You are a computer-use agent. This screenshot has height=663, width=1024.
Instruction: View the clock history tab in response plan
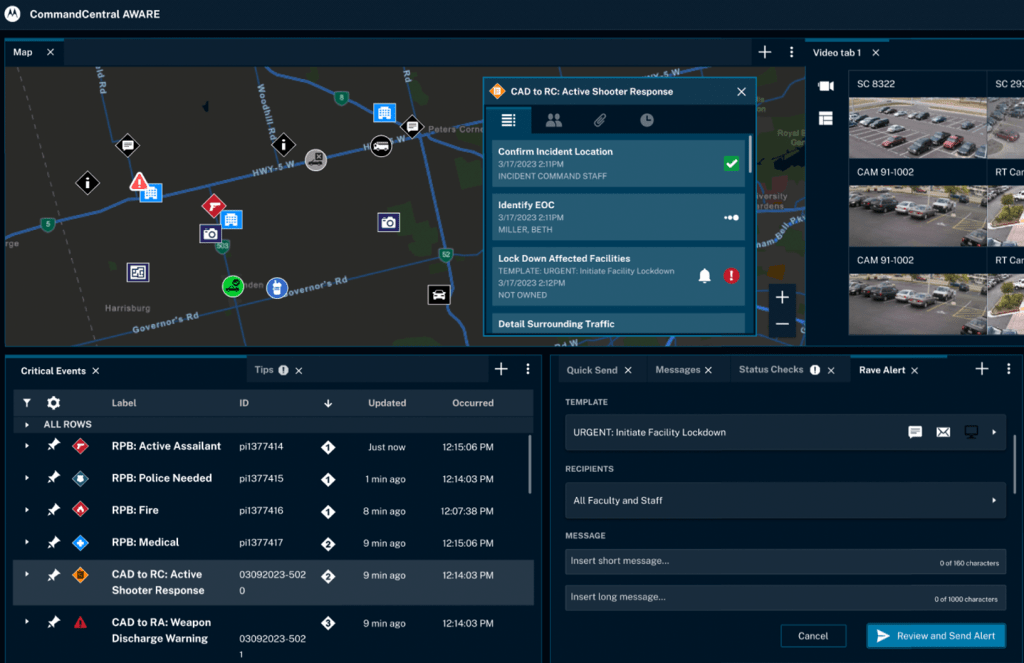click(x=646, y=120)
